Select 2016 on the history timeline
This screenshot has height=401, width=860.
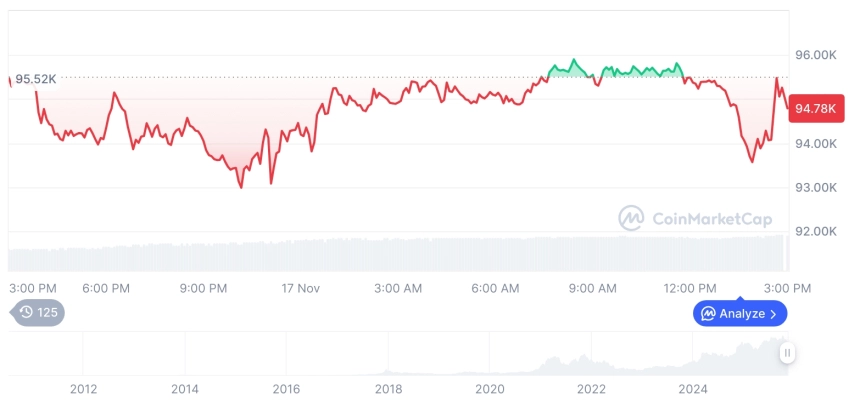pyautogui.click(x=286, y=389)
